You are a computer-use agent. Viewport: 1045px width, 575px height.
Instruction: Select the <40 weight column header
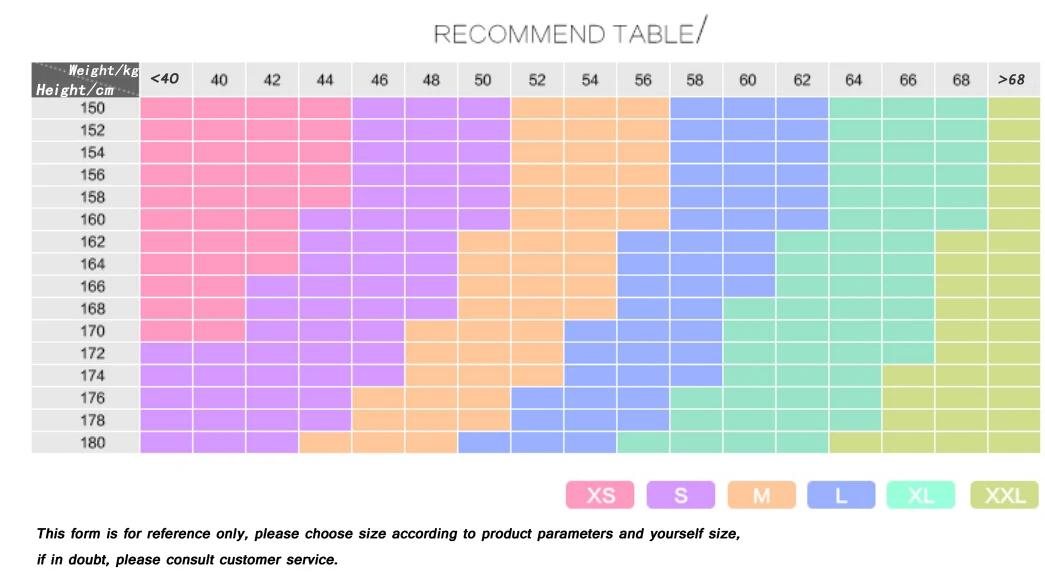[x=166, y=80]
